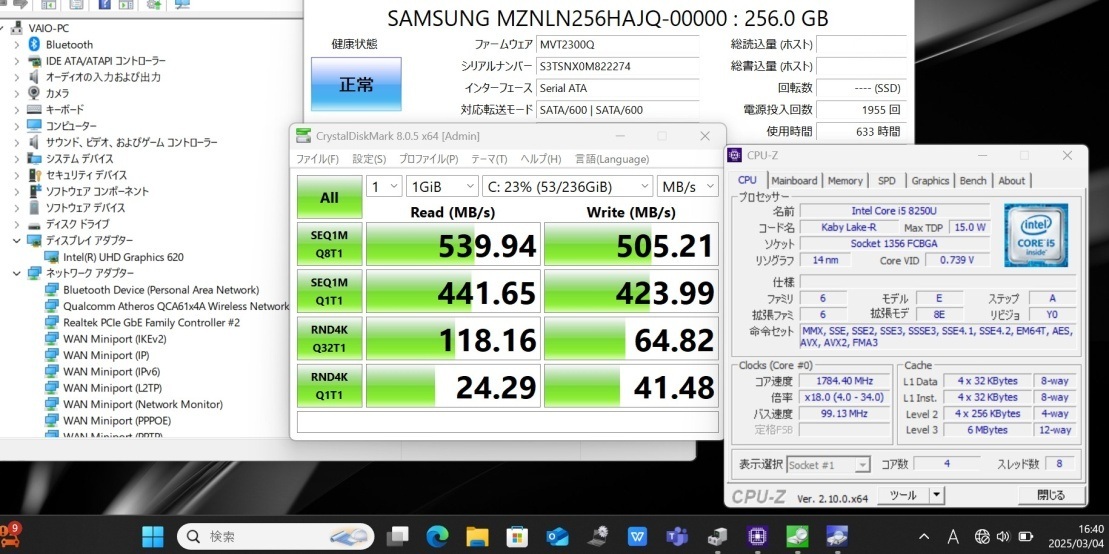Viewport: 1109px width, 554px height.
Task: Open the ファイル(F) menu in CrystalDiskMark
Action: 317,159
